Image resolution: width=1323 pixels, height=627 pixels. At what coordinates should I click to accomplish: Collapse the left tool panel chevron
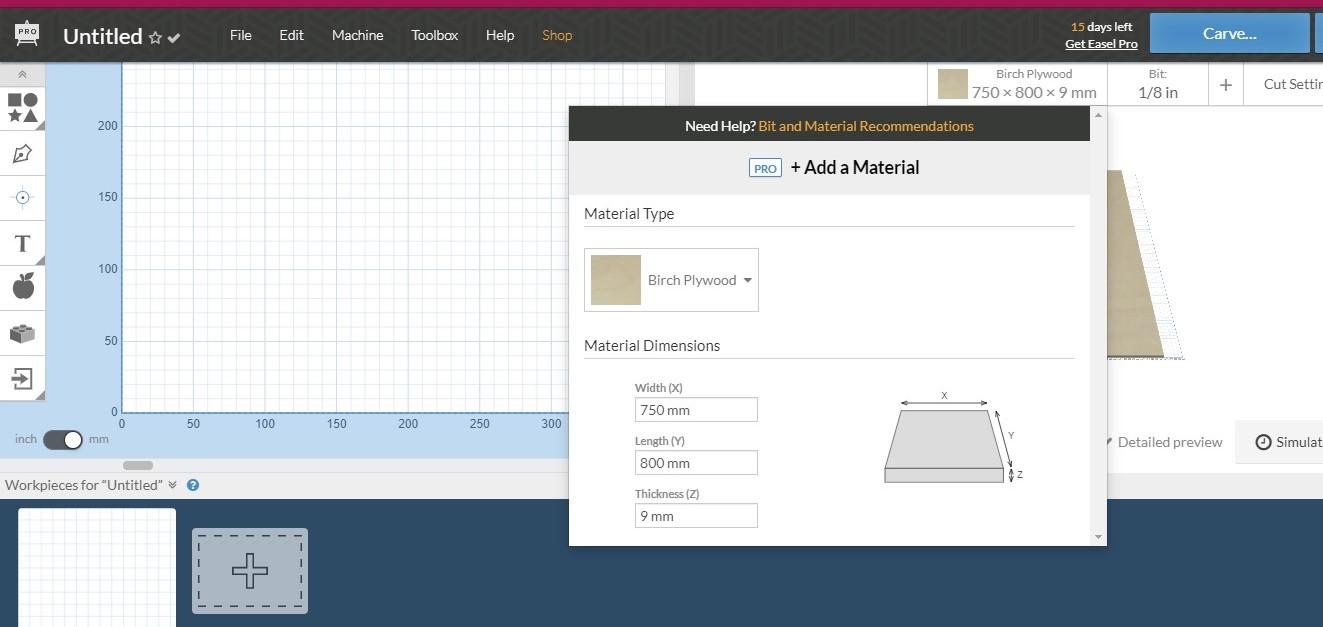[22, 74]
